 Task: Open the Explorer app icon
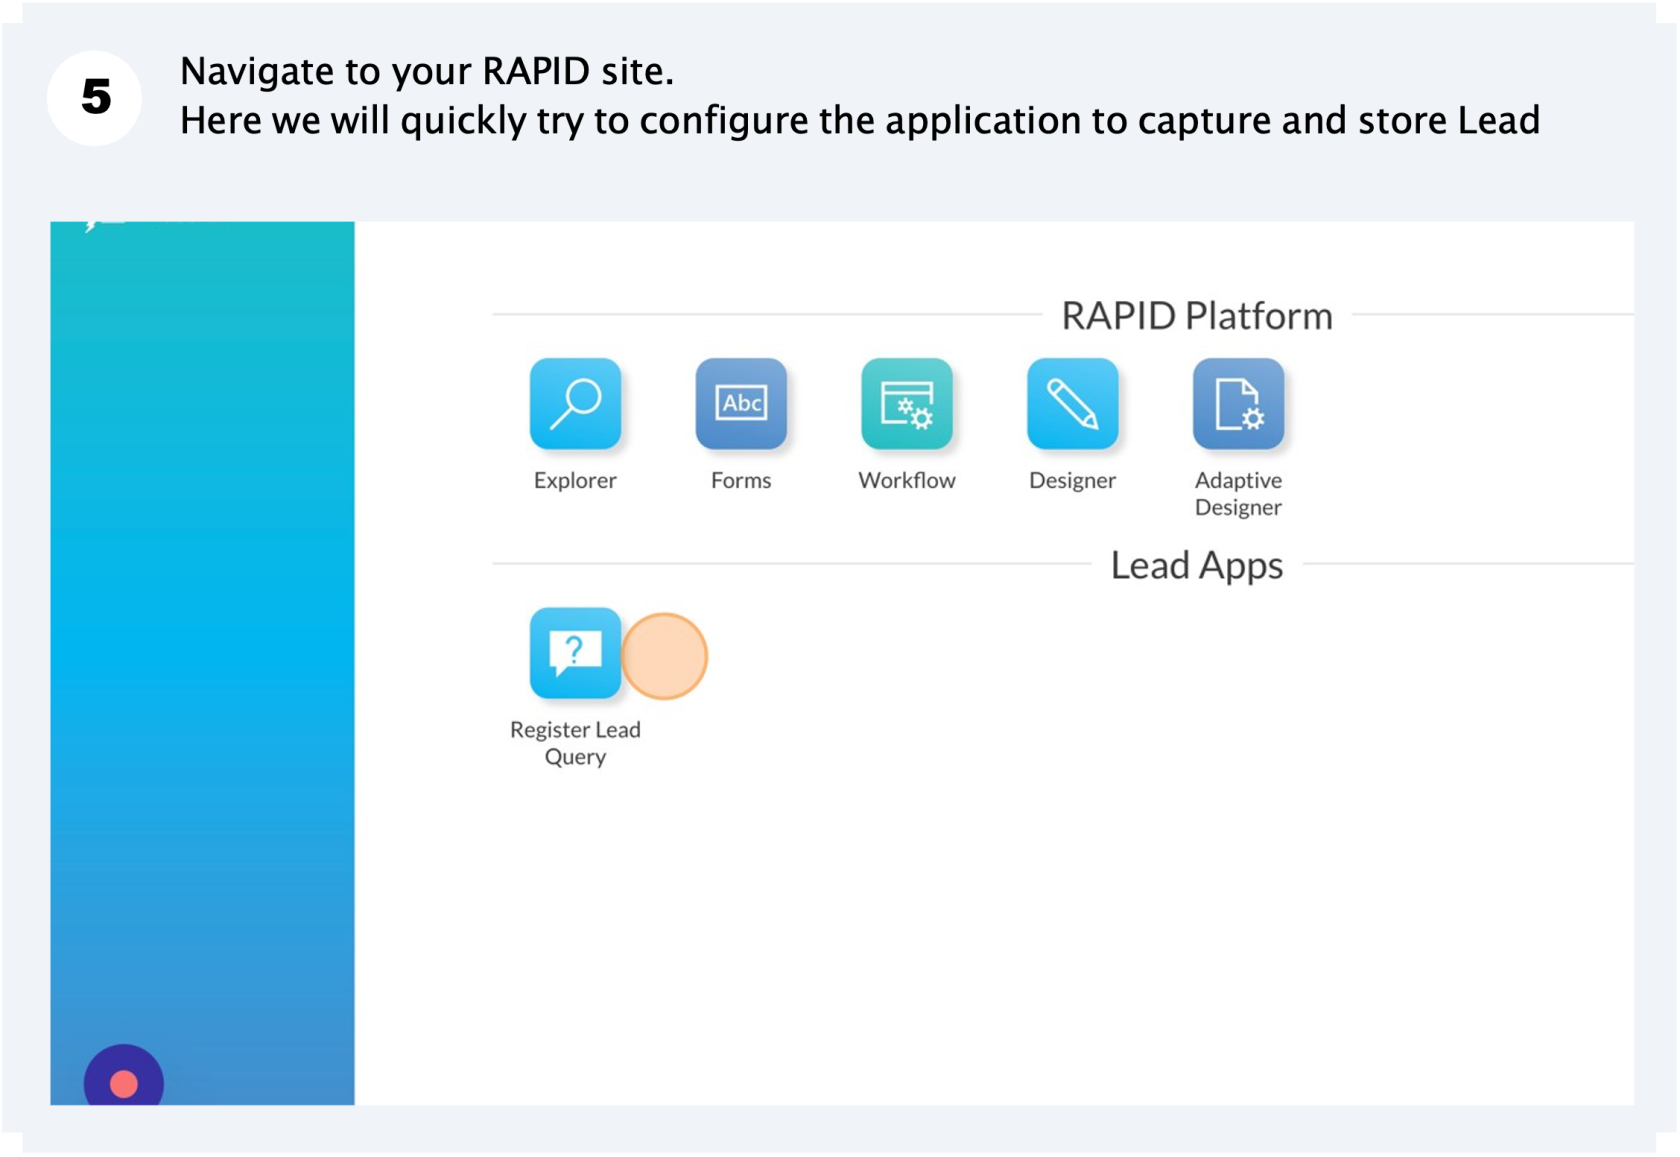pyautogui.click(x=575, y=403)
